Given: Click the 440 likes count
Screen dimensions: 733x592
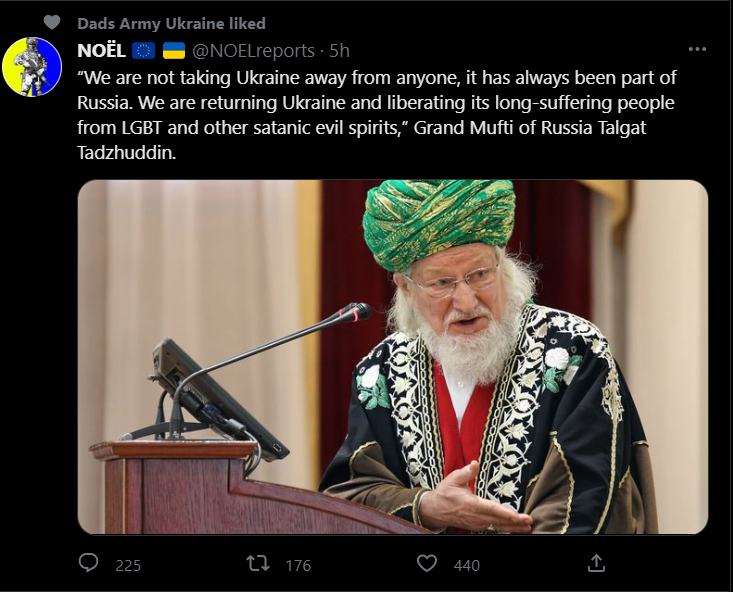Looking at the screenshot, I should pyautogui.click(x=466, y=565).
